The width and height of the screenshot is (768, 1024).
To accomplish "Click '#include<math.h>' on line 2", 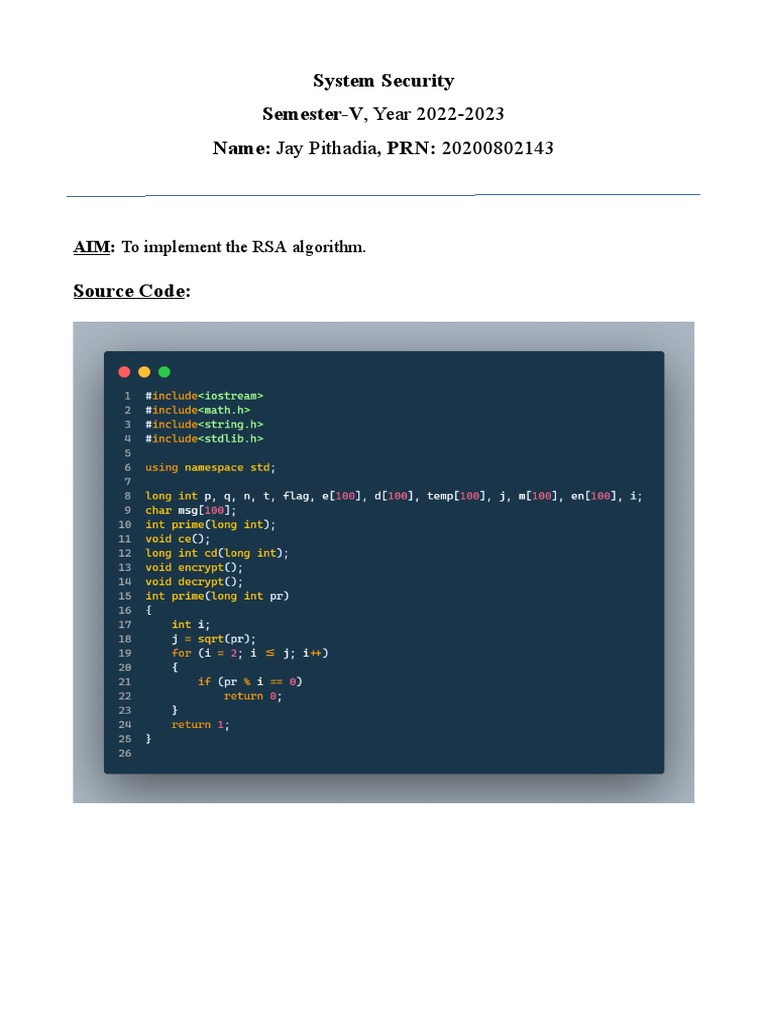I will point(197,410).
